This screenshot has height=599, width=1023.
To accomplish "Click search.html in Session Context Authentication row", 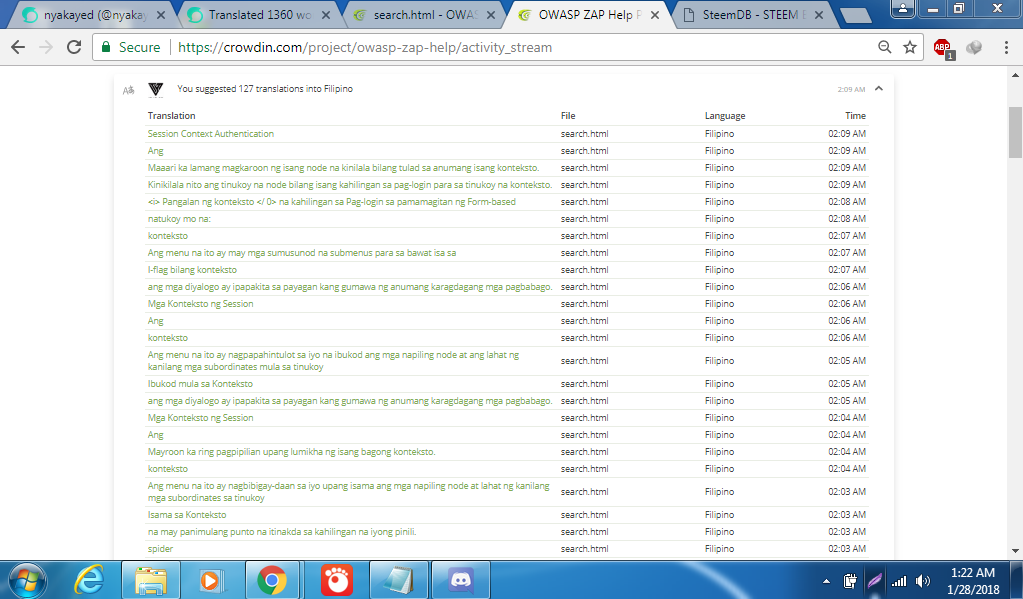I will point(585,133).
